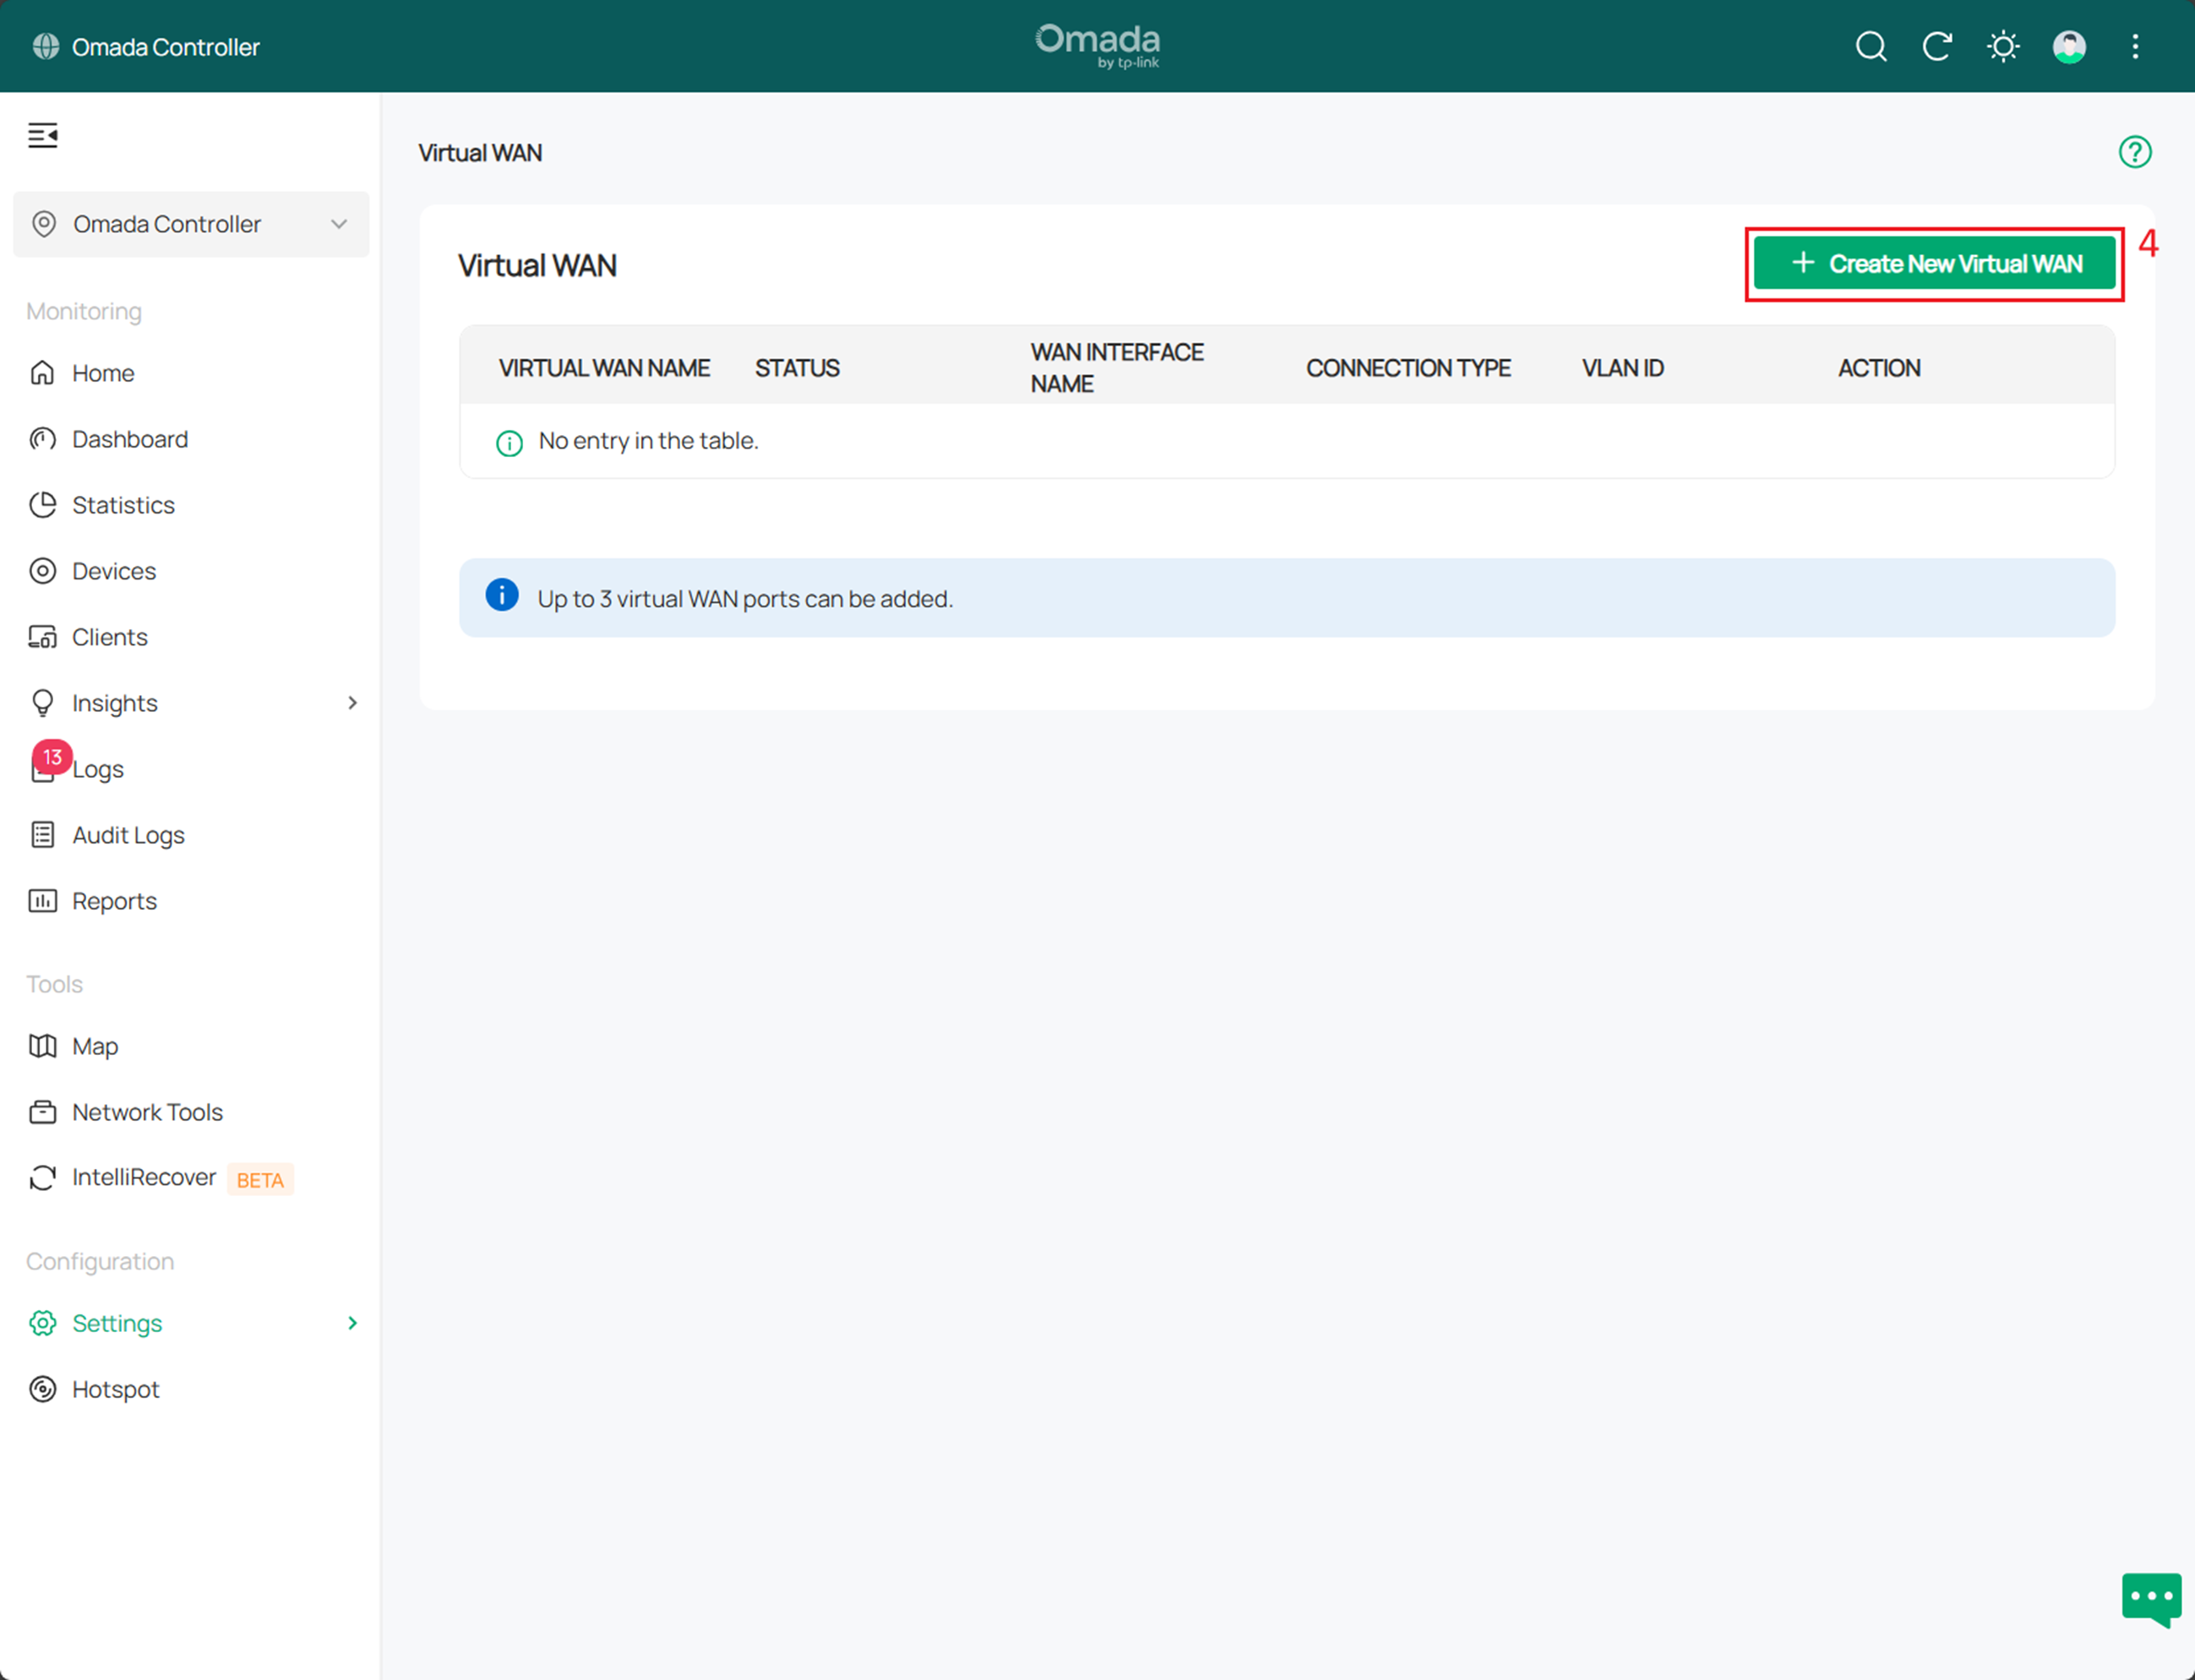
Task: Click the VIRTUAL WAN NAME column header
Action: click(604, 368)
